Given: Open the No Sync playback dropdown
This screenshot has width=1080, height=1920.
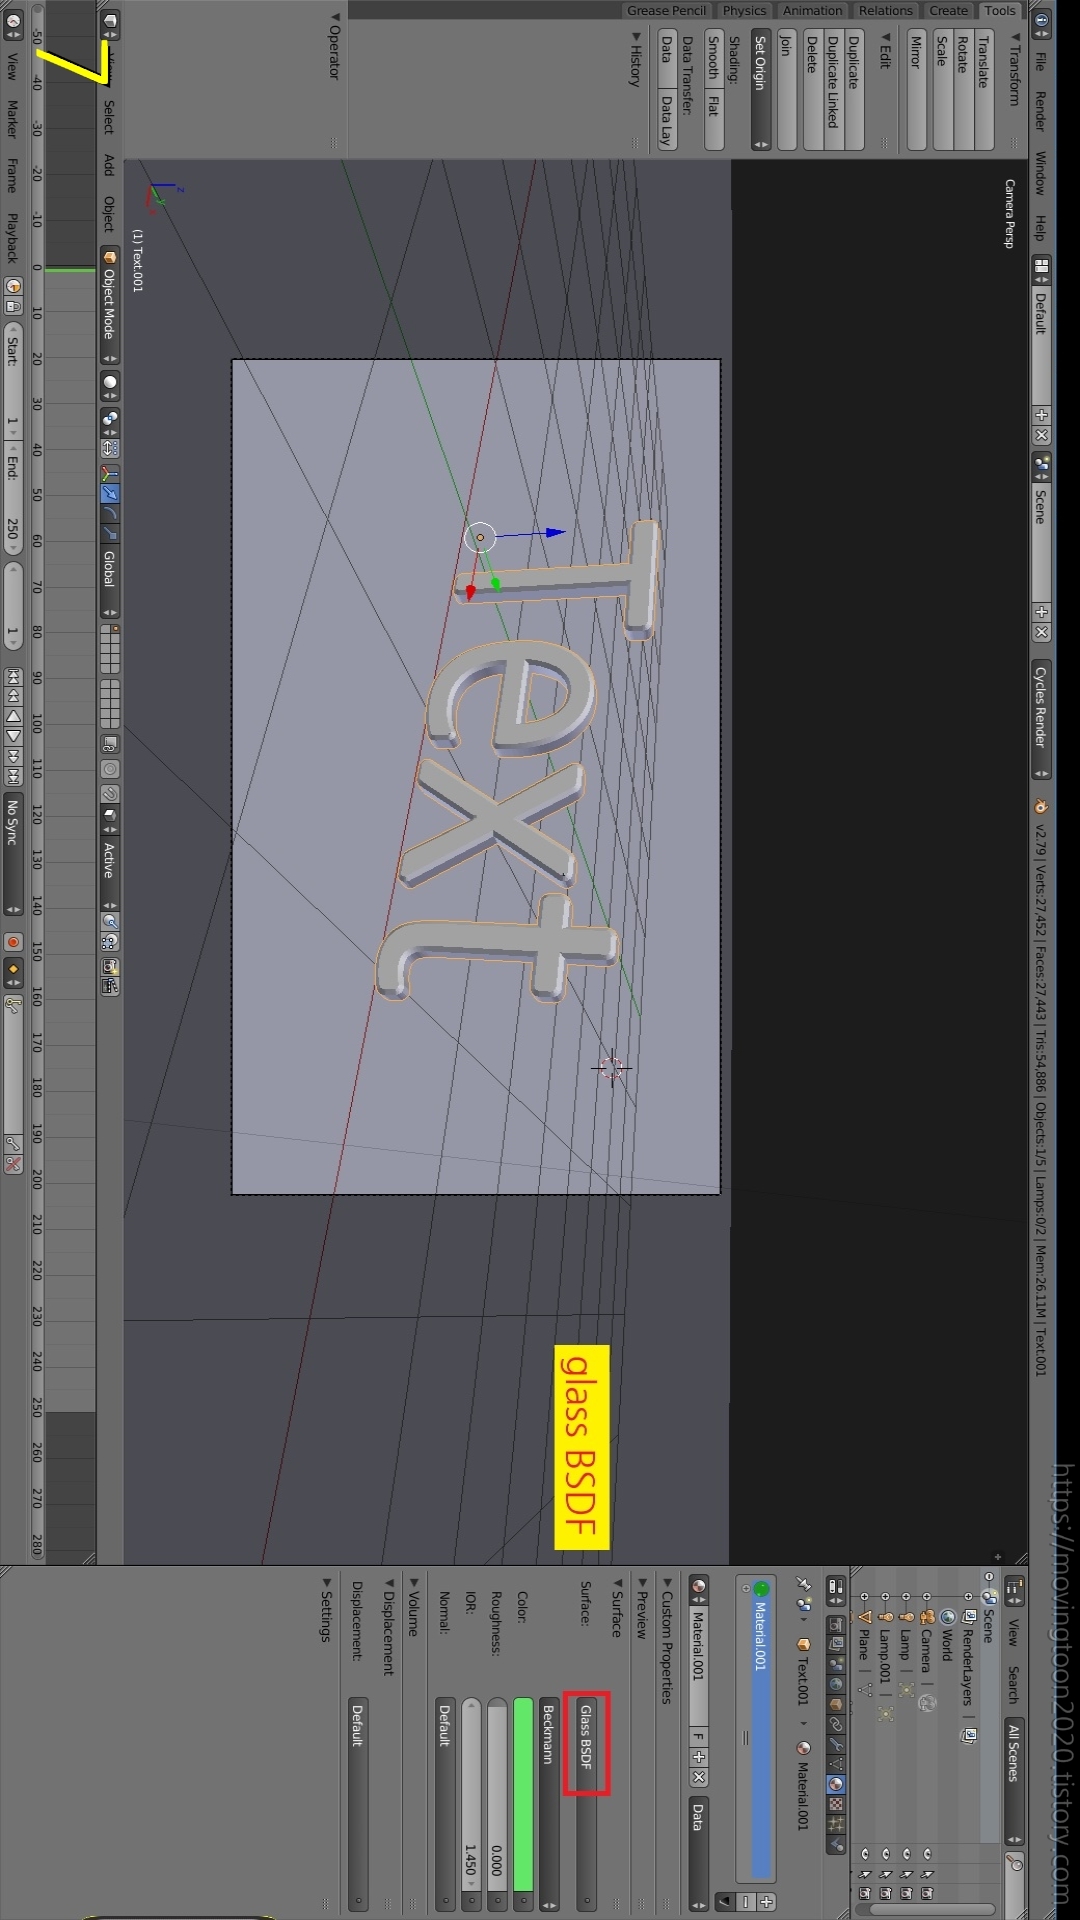Looking at the screenshot, I should tap(13, 855).
